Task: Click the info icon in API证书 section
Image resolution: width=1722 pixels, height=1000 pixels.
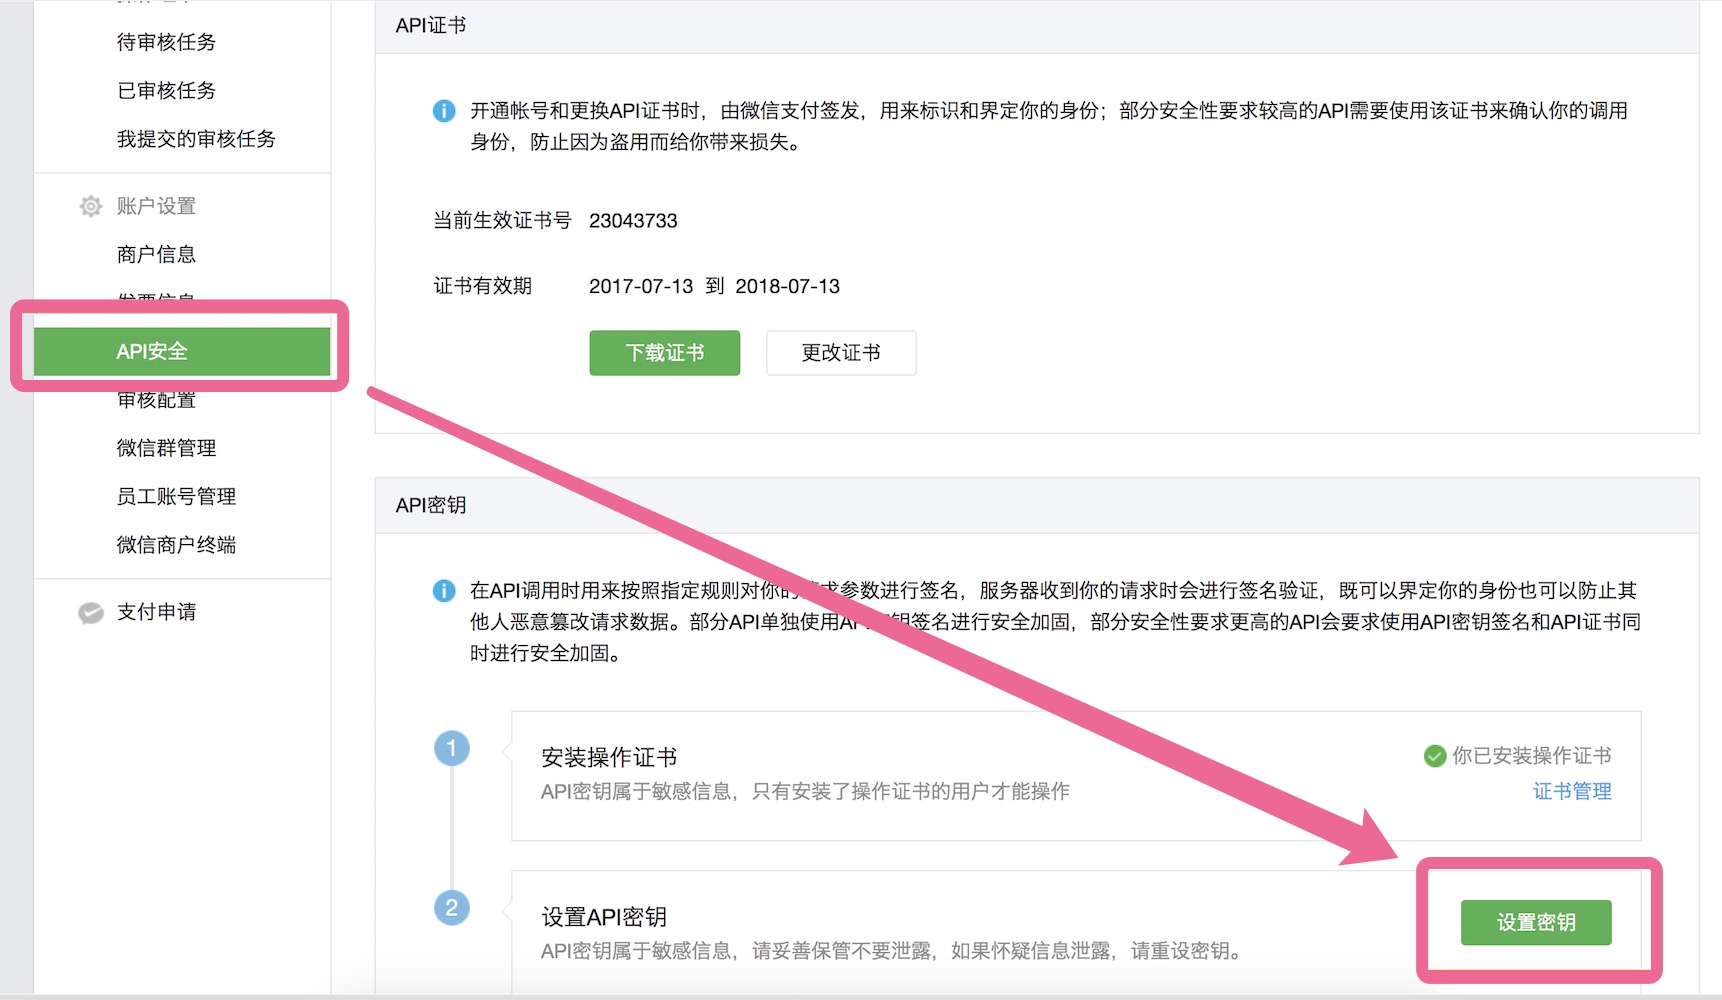Action: [443, 111]
